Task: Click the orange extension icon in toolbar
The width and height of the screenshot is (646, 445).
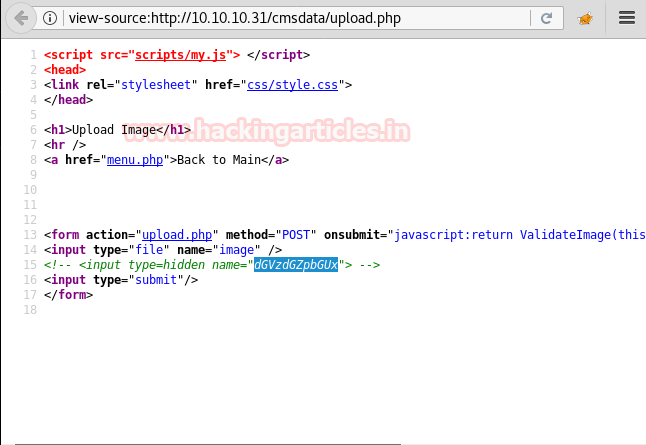Action: [x=585, y=18]
